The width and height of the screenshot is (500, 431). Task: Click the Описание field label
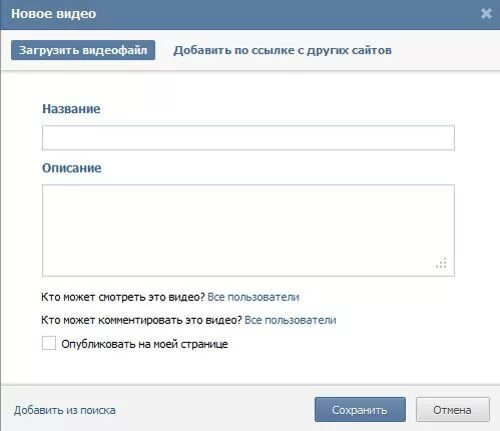pos(71,168)
